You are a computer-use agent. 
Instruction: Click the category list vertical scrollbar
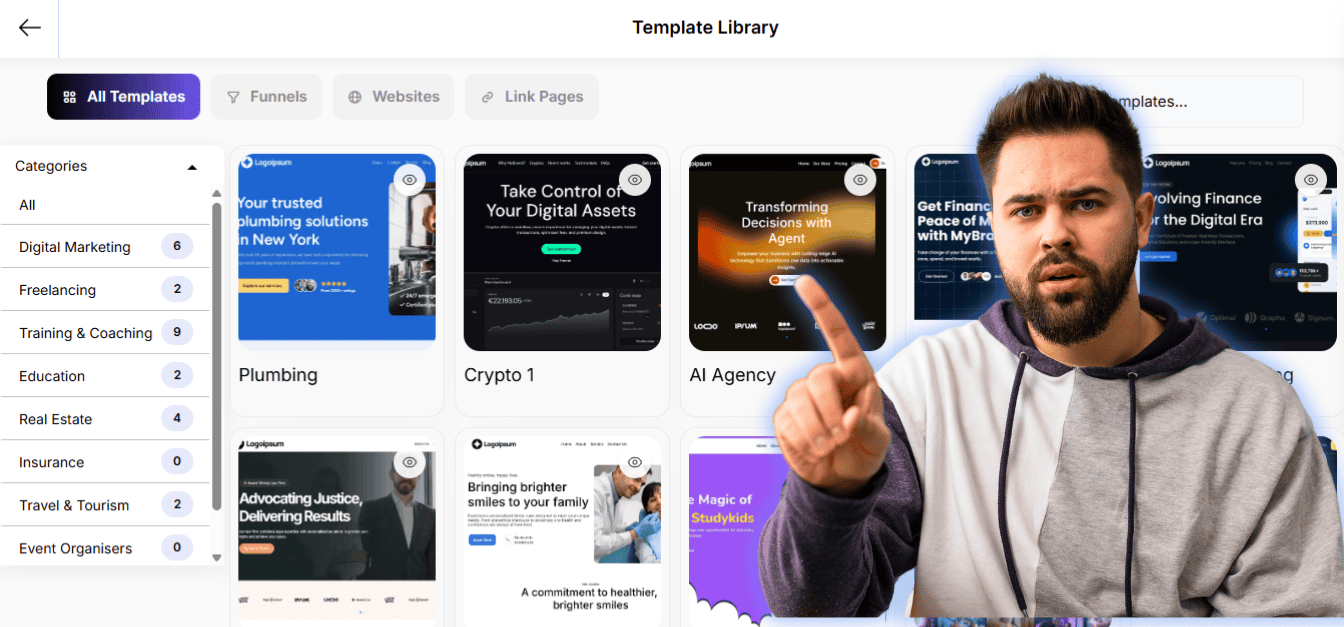217,355
